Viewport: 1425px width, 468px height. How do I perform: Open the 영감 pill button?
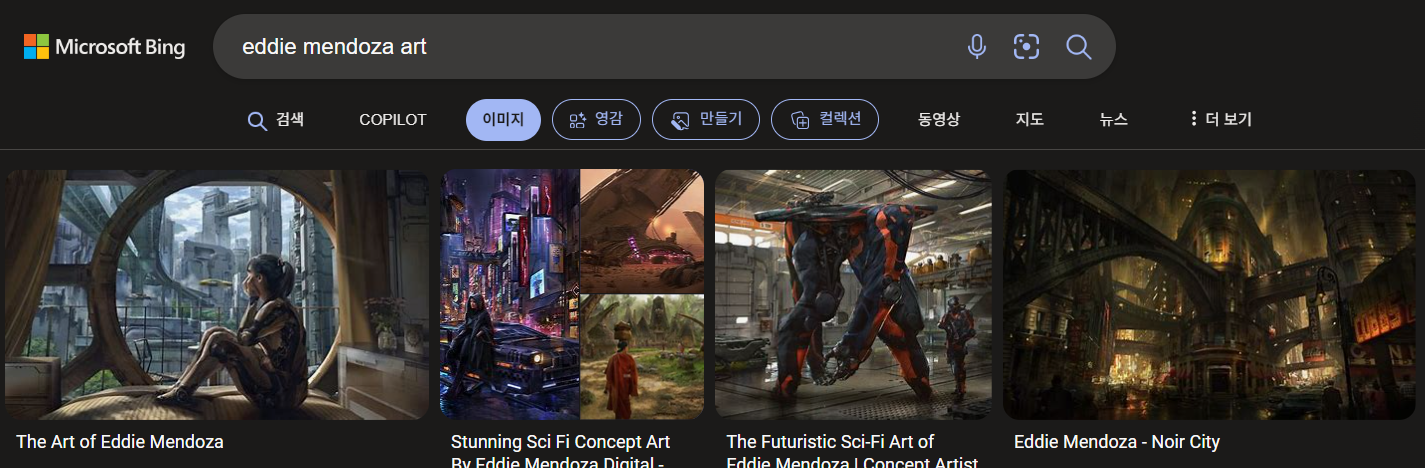(596, 120)
